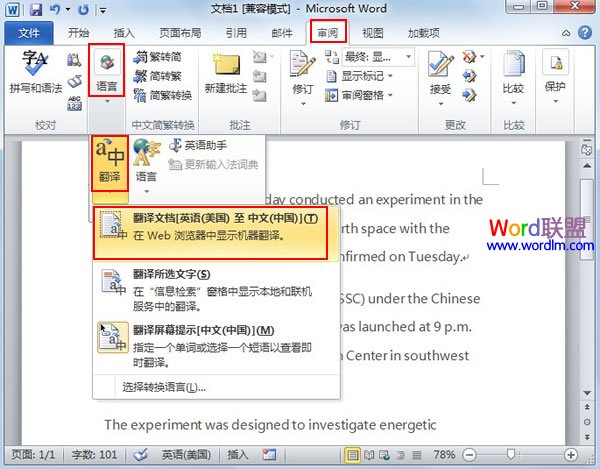Click the Undo arrow icon

coord(55,9)
